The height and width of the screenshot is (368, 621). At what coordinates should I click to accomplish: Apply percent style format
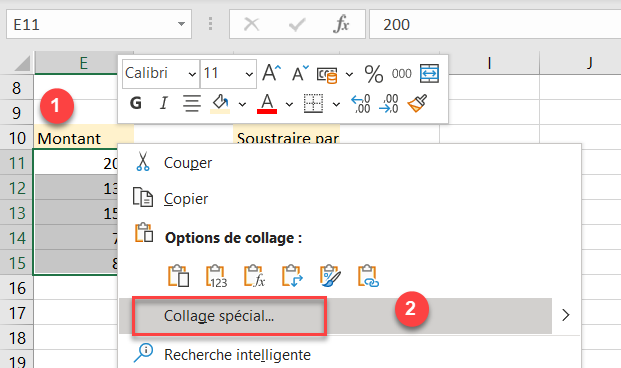374,74
